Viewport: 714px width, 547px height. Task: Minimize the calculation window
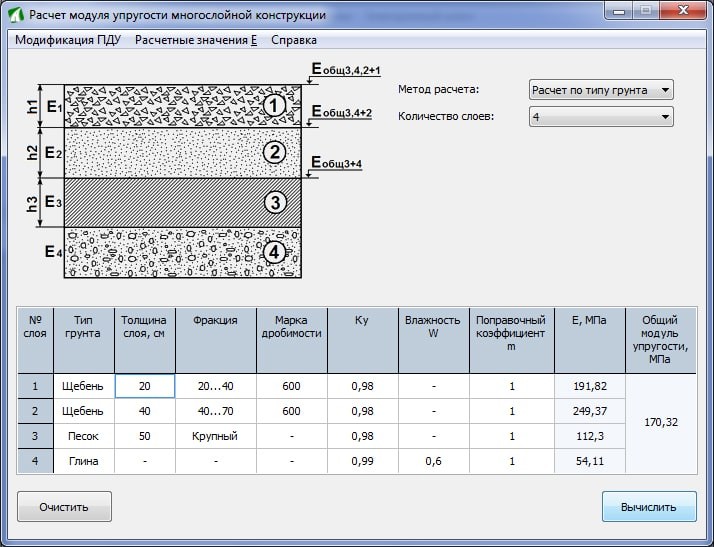(619, 11)
